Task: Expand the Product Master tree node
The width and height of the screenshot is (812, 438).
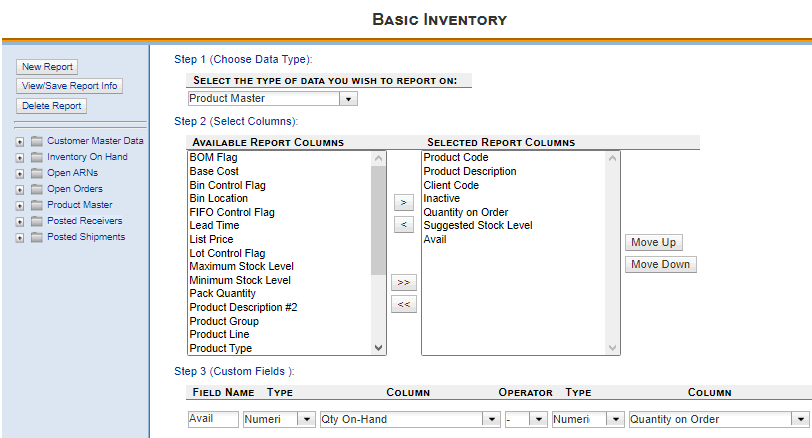Action: 20,206
